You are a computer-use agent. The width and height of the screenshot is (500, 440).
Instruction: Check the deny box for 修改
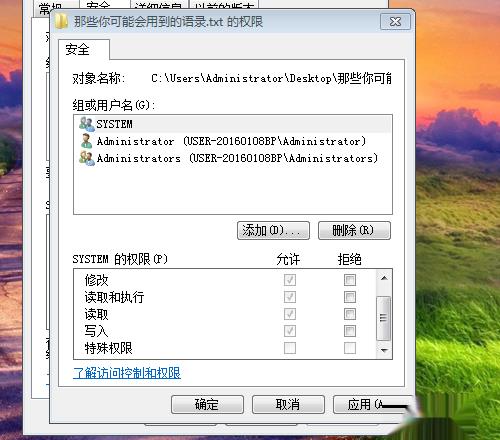[350, 280]
